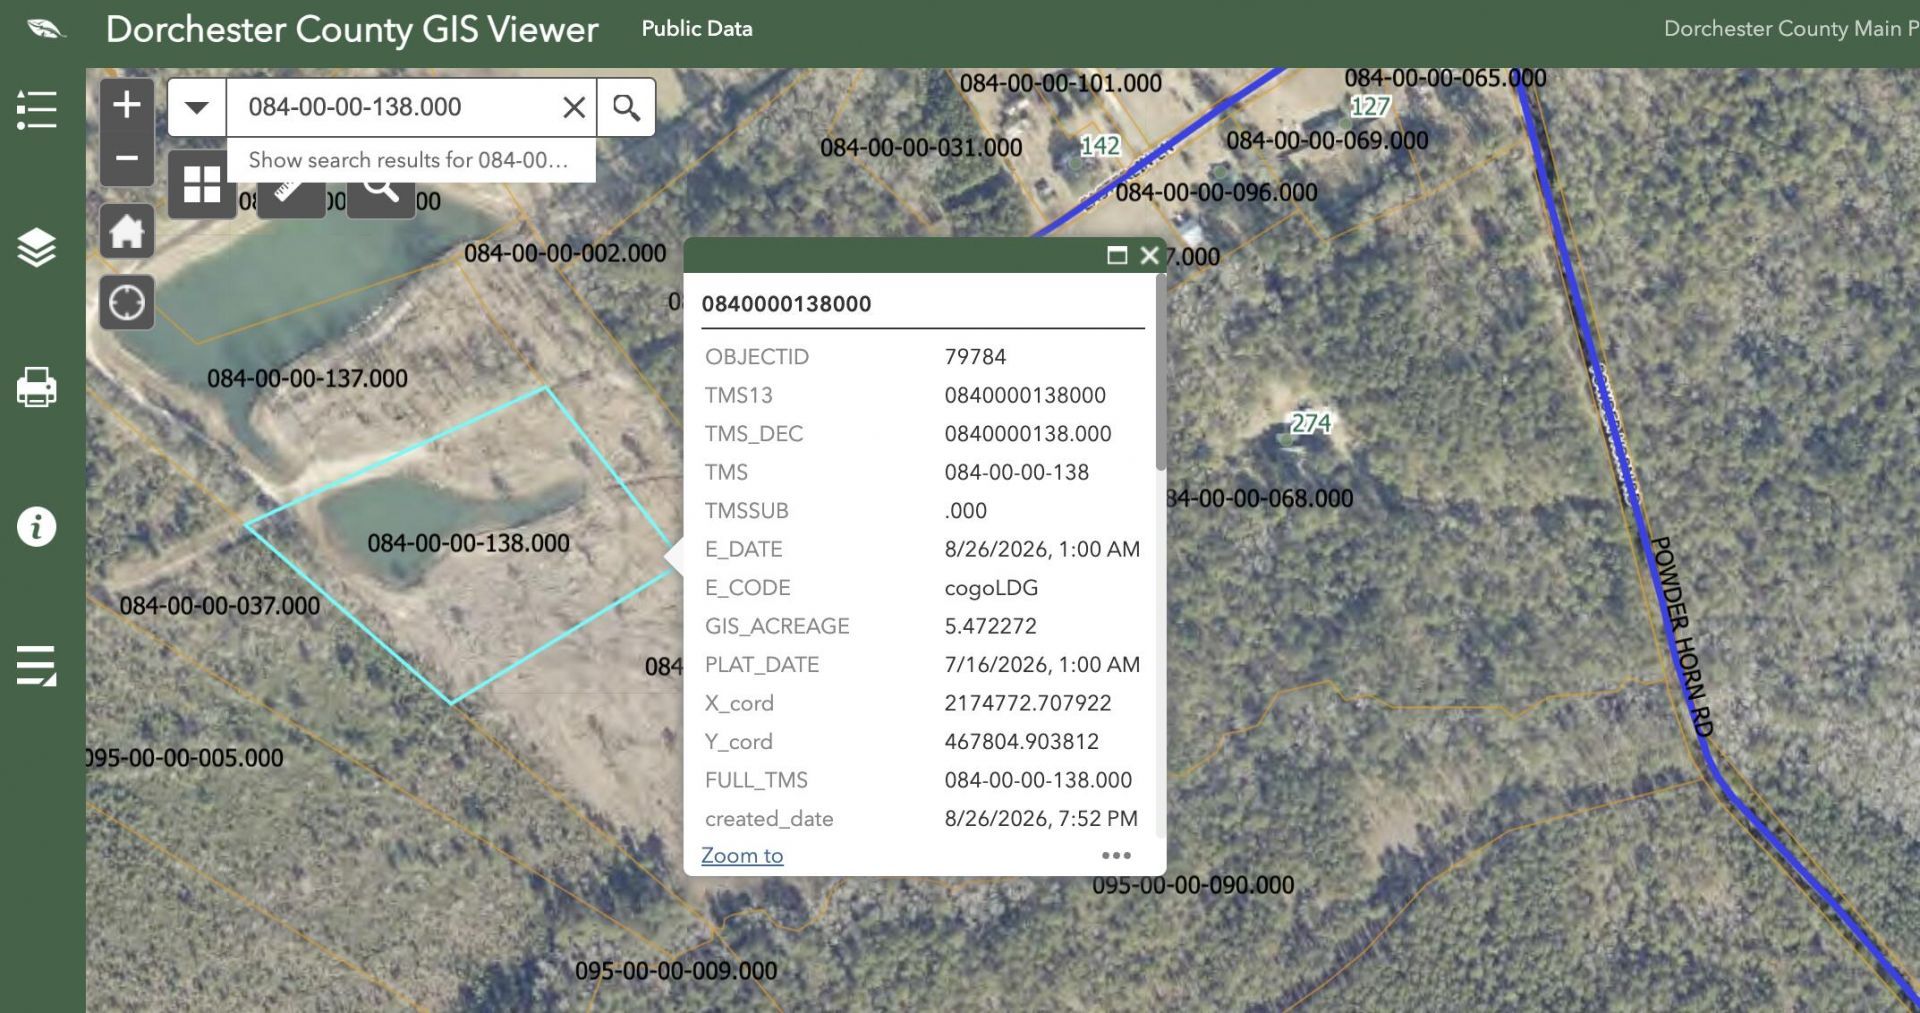Return map to home extent
1920x1013 pixels.
pos(127,232)
